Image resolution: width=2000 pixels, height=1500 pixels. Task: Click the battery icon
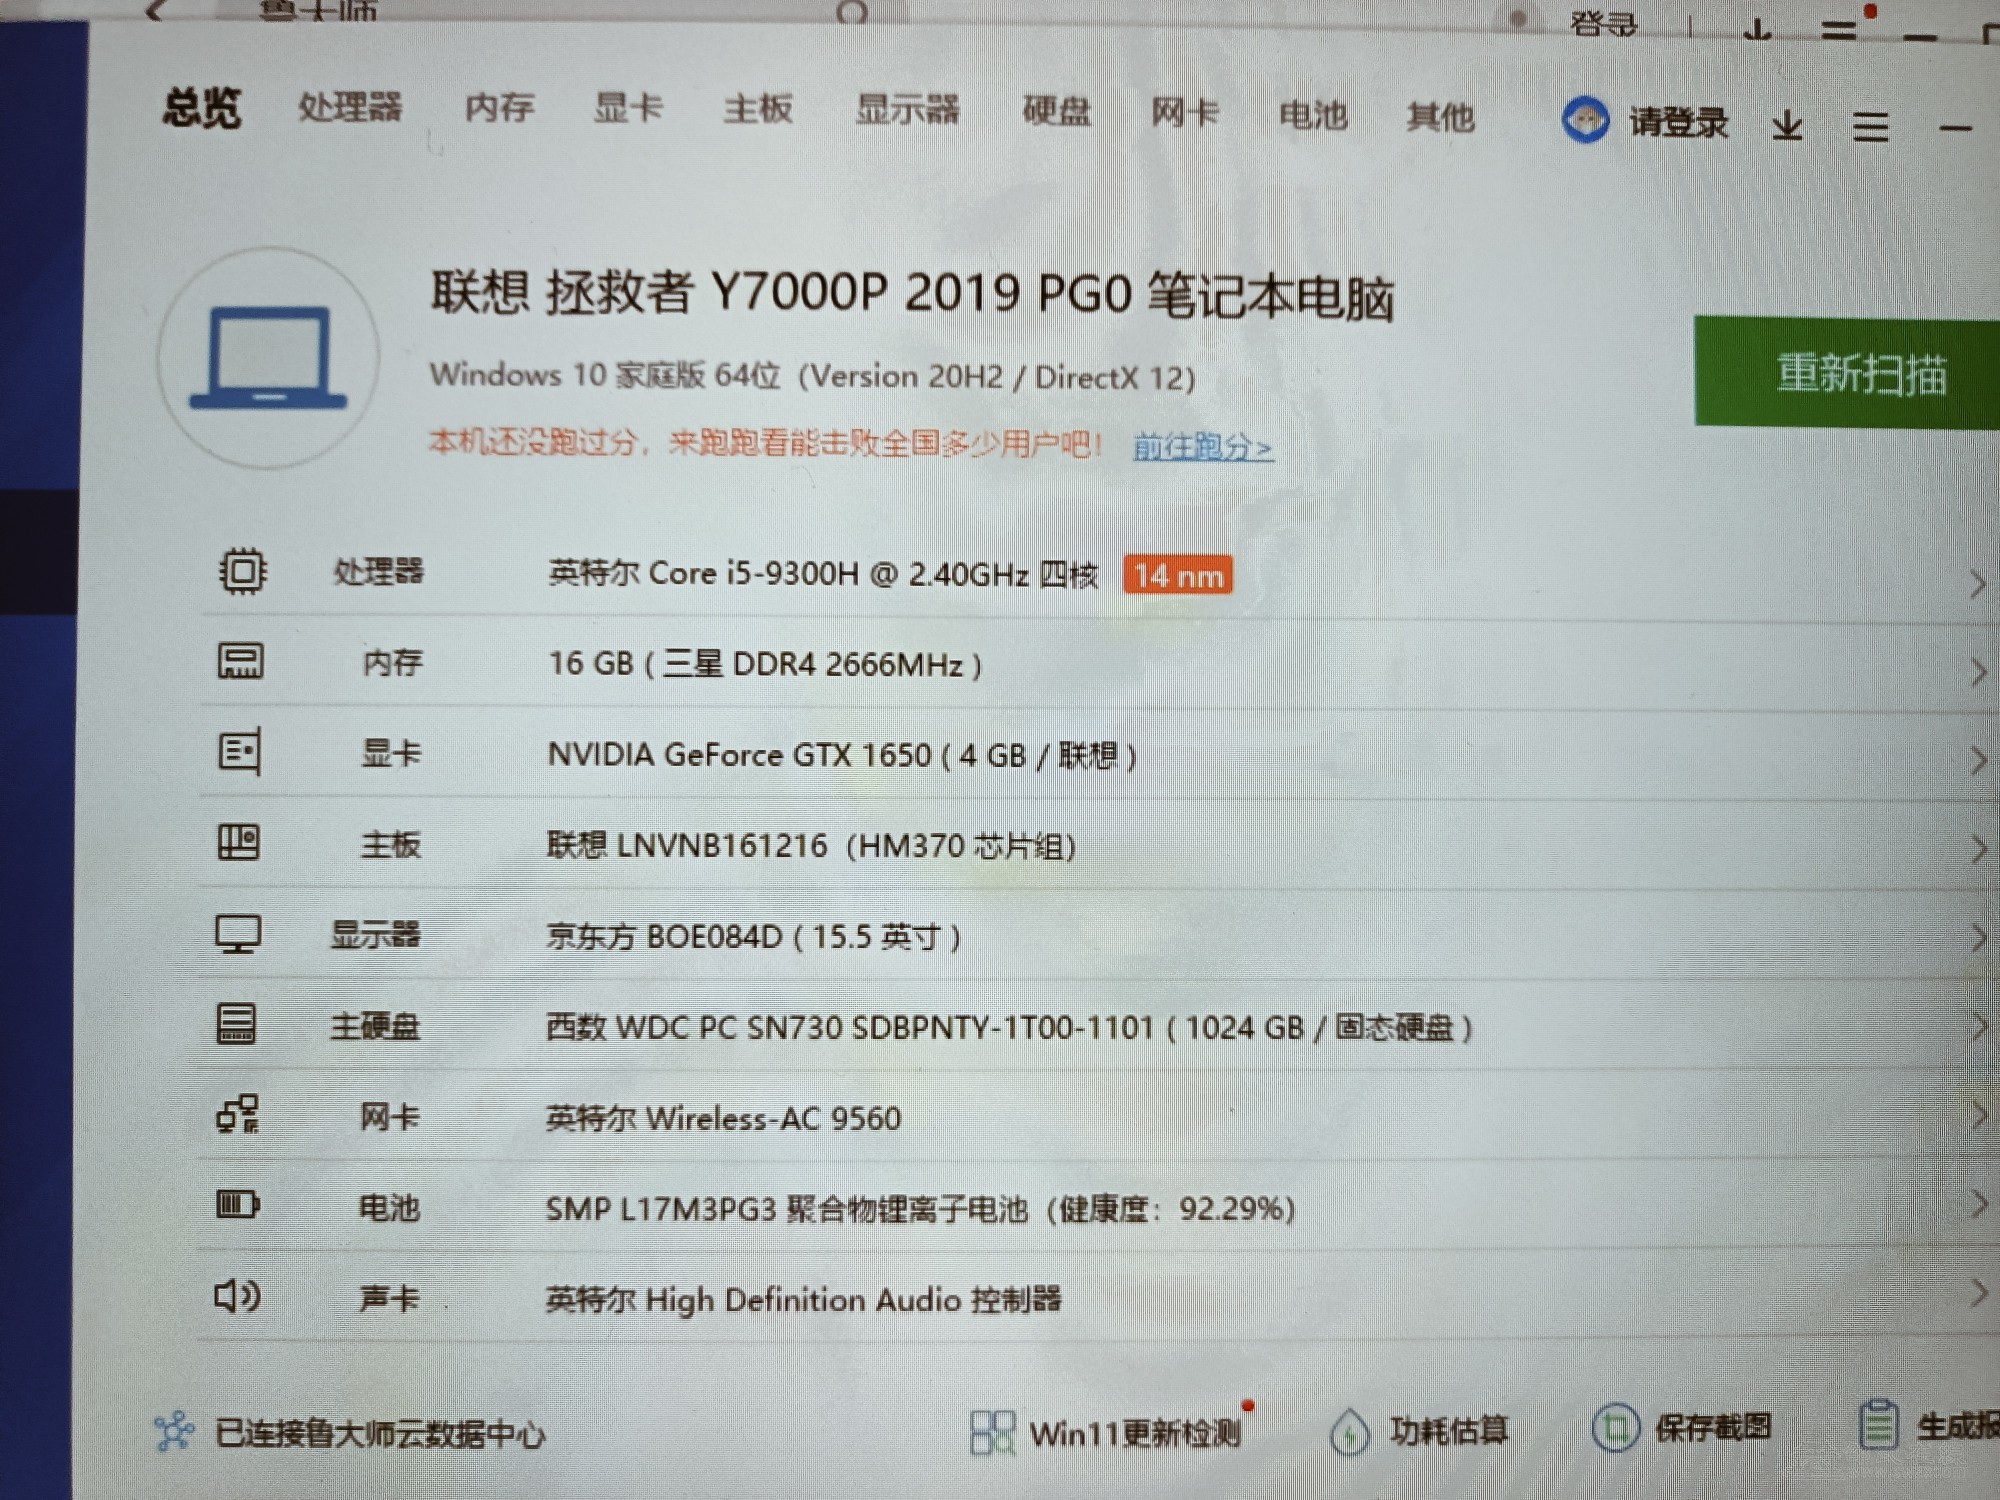[x=238, y=1204]
